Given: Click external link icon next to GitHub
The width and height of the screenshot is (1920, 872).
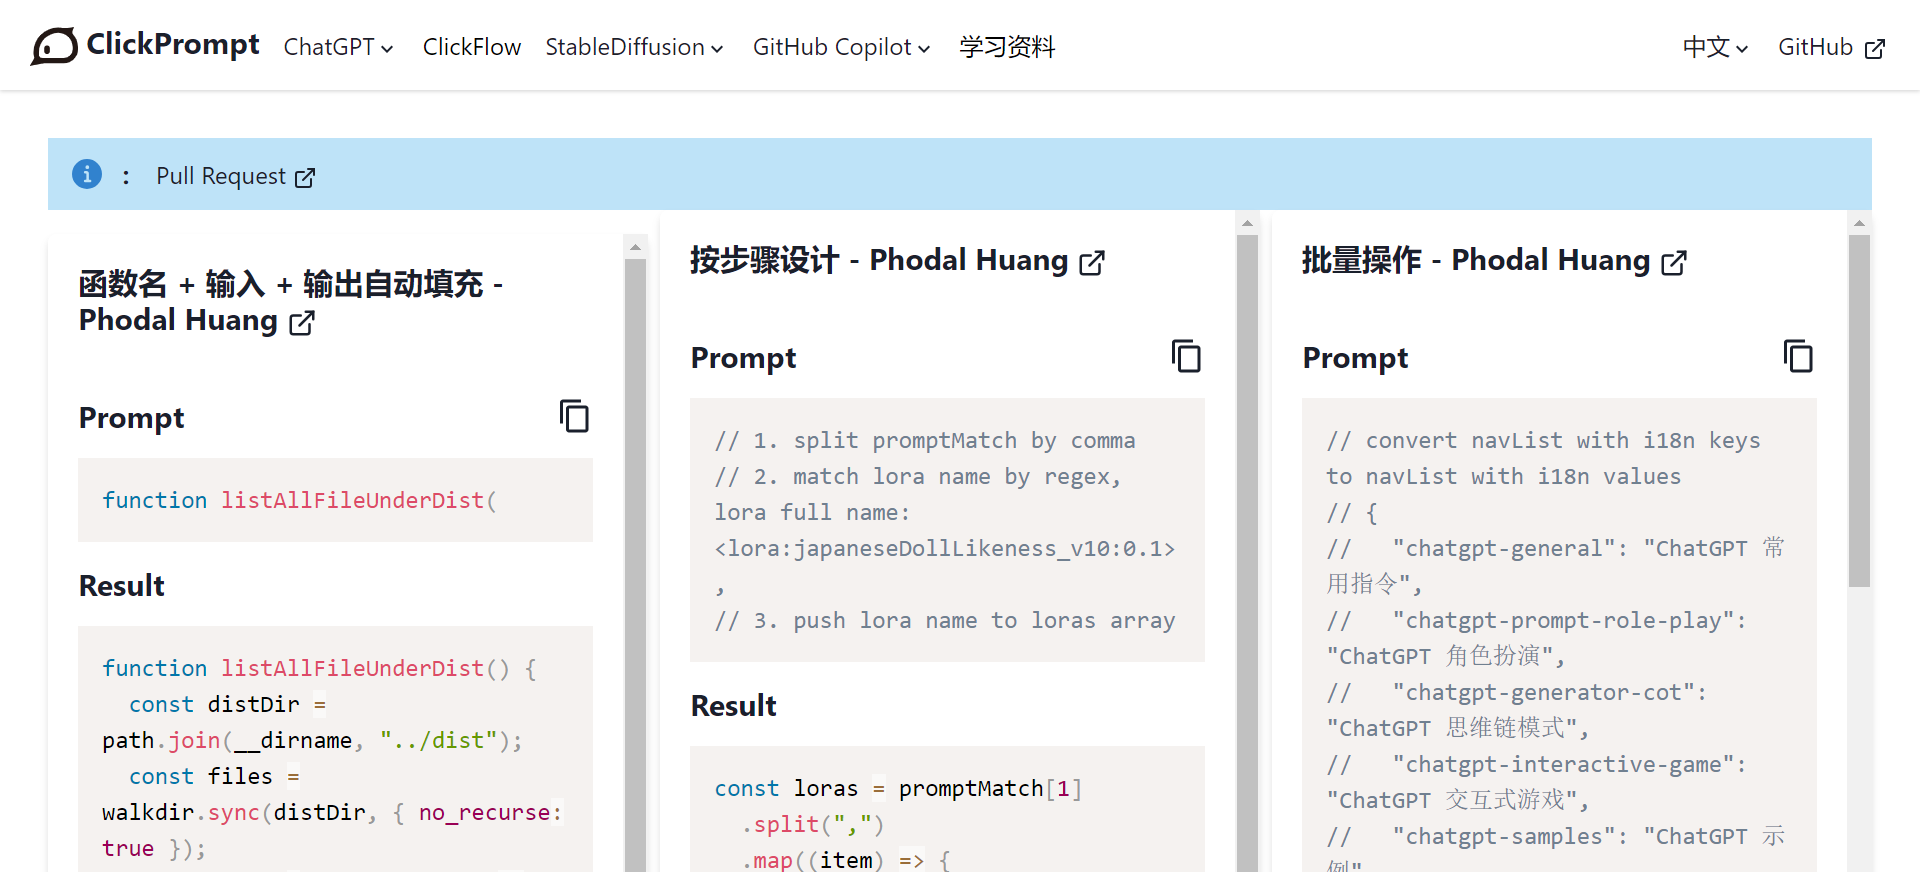Looking at the screenshot, I should pos(1875,49).
